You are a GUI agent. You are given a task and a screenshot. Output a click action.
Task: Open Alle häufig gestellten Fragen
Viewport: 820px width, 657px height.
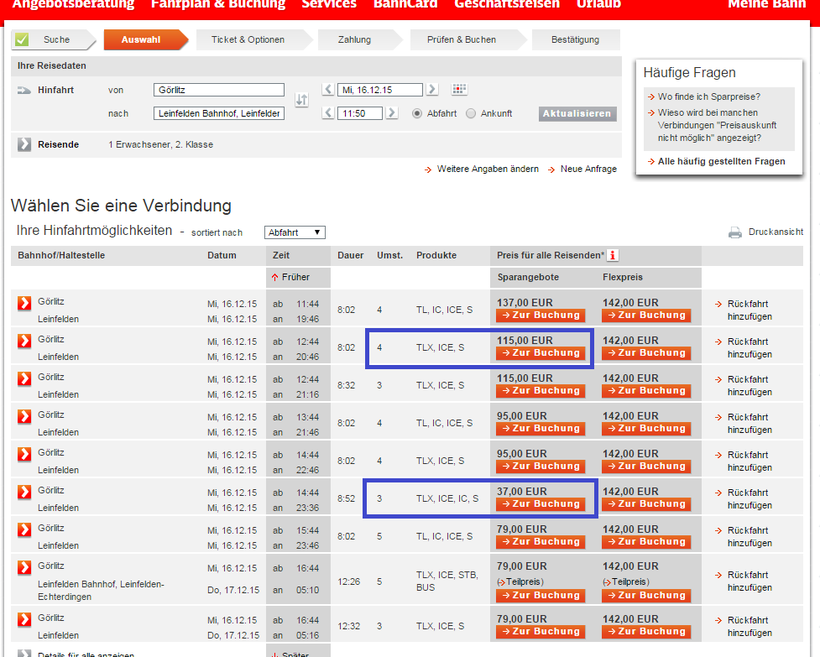[721, 161]
